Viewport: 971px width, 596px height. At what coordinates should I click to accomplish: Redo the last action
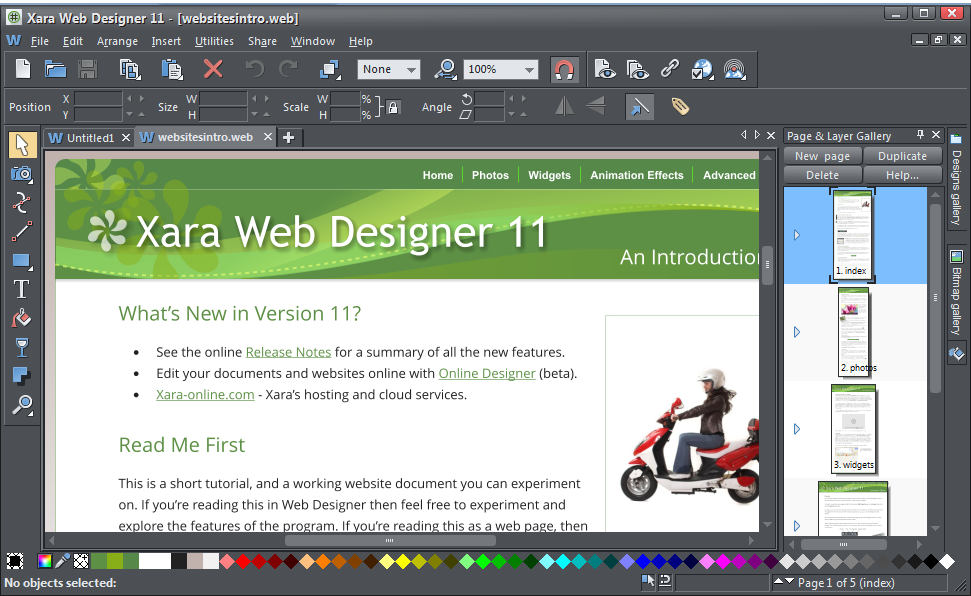click(289, 69)
